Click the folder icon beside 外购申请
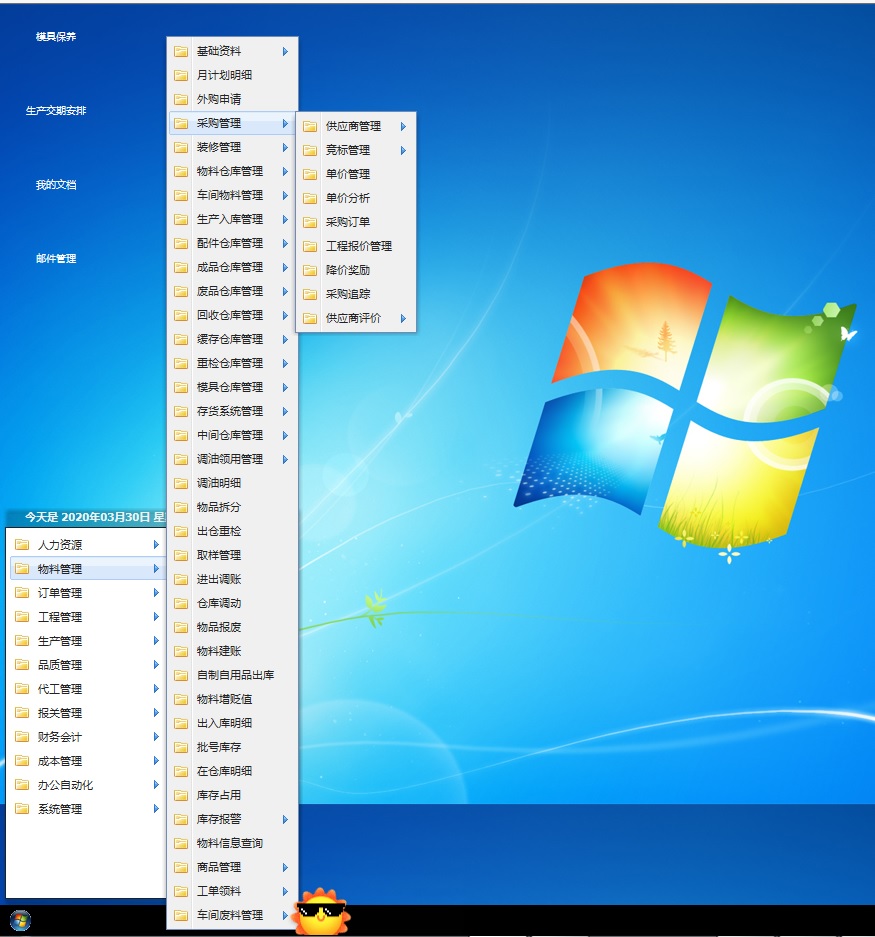Image resolution: width=875 pixels, height=937 pixels. coord(180,99)
